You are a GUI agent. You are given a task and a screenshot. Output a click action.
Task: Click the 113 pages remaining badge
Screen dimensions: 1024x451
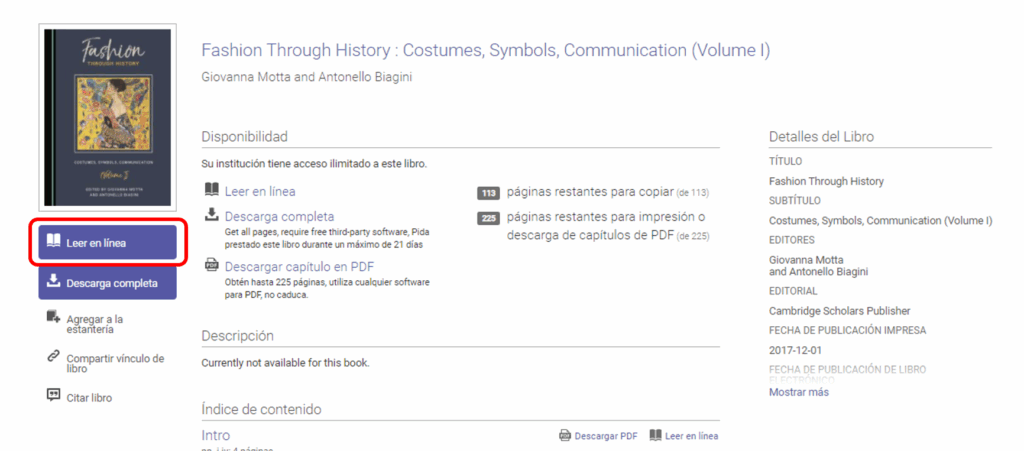point(489,193)
